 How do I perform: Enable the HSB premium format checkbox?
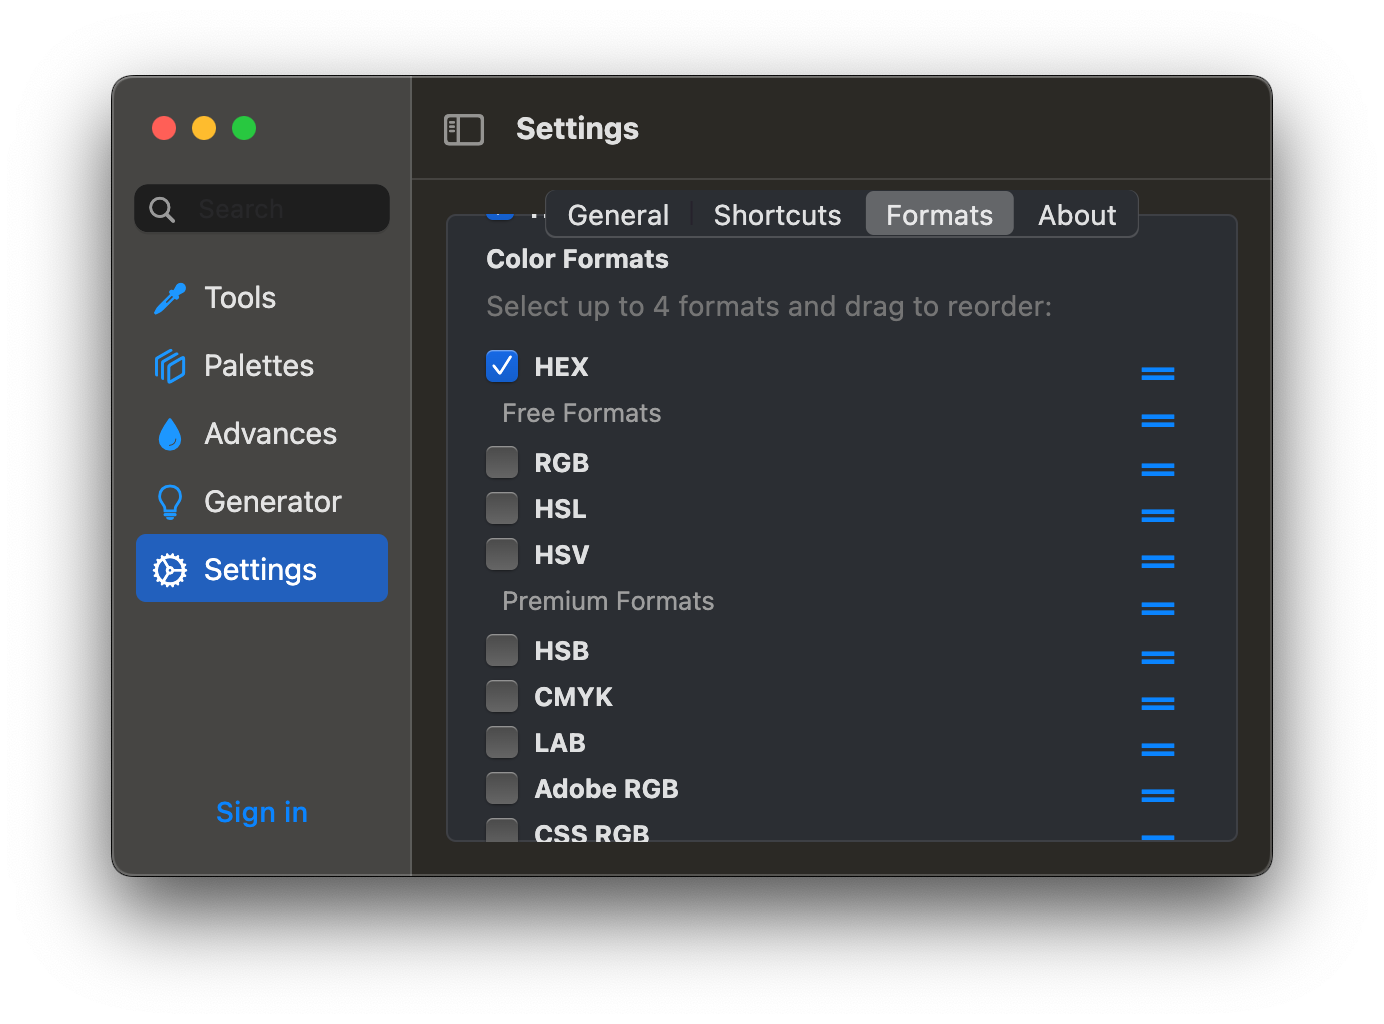click(x=502, y=650)
